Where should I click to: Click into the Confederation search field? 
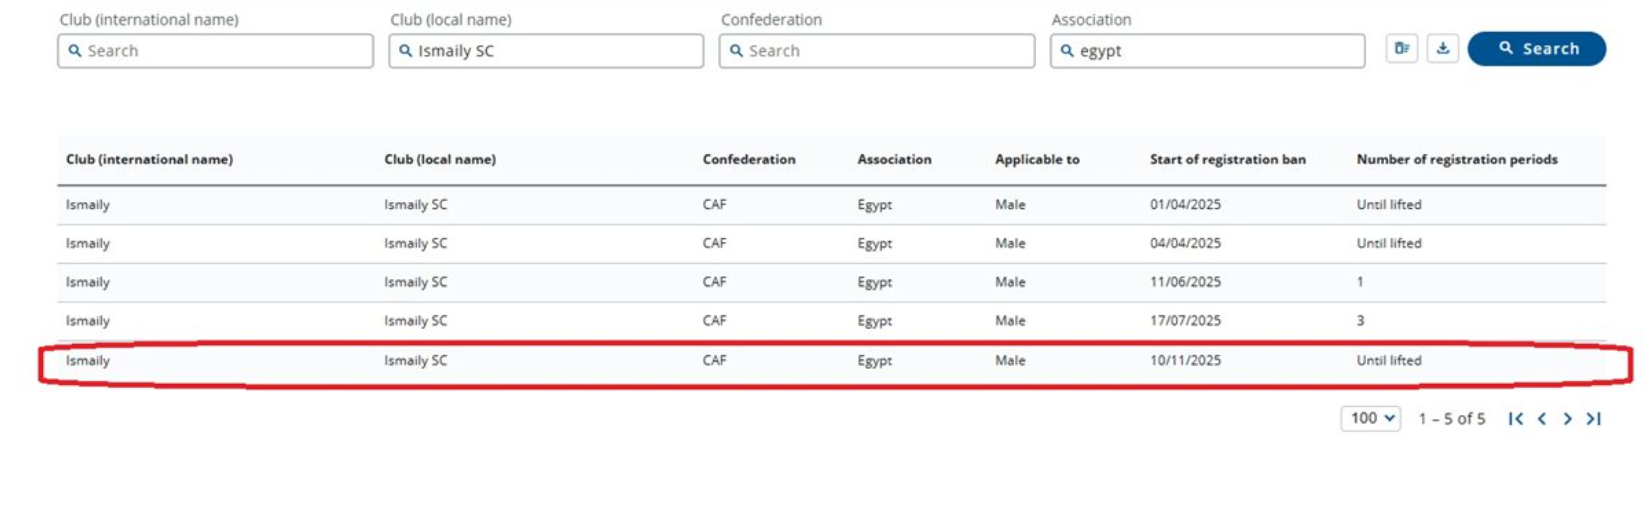[x=877, y=51]
